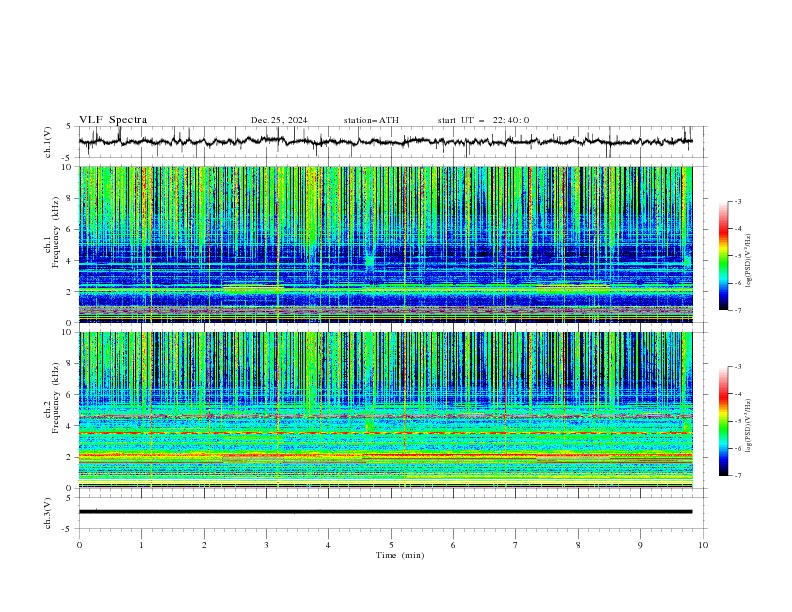Click the ch.1 voltage waveform trace
The height and width of the screenshot is (612, 792).
click(x=385, y=141)
